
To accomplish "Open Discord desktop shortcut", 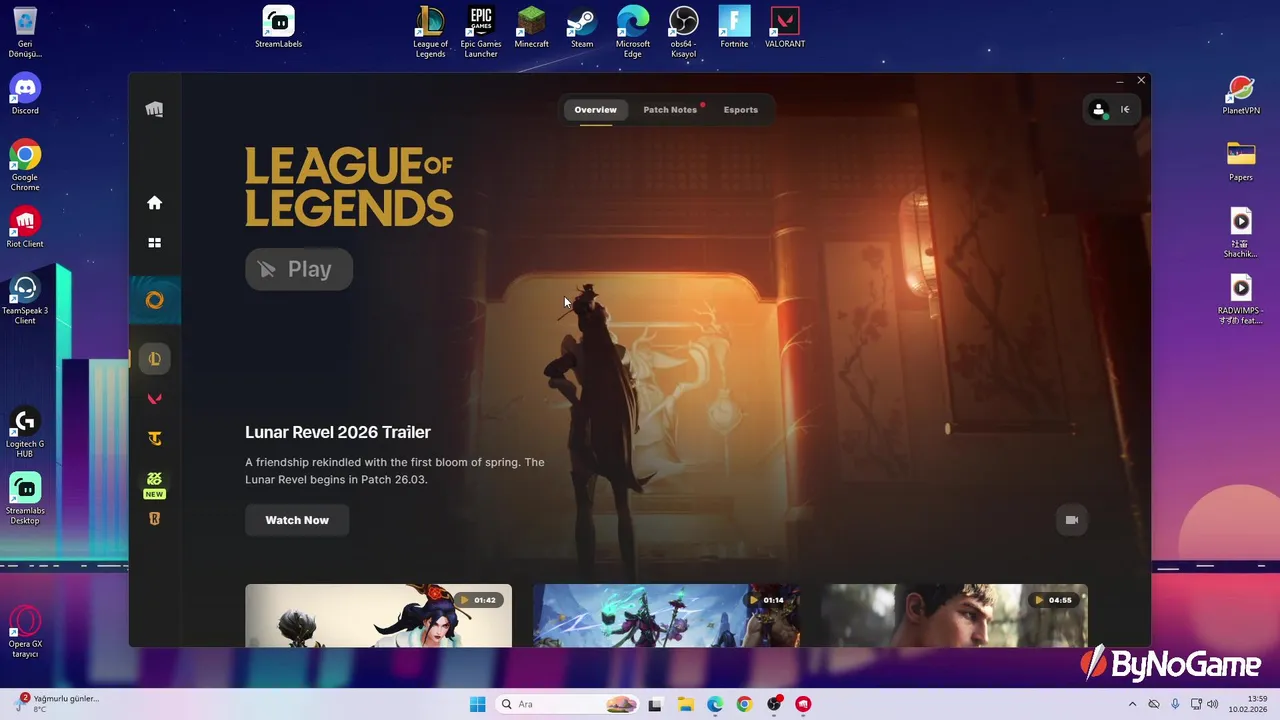I will pos(25,94).
